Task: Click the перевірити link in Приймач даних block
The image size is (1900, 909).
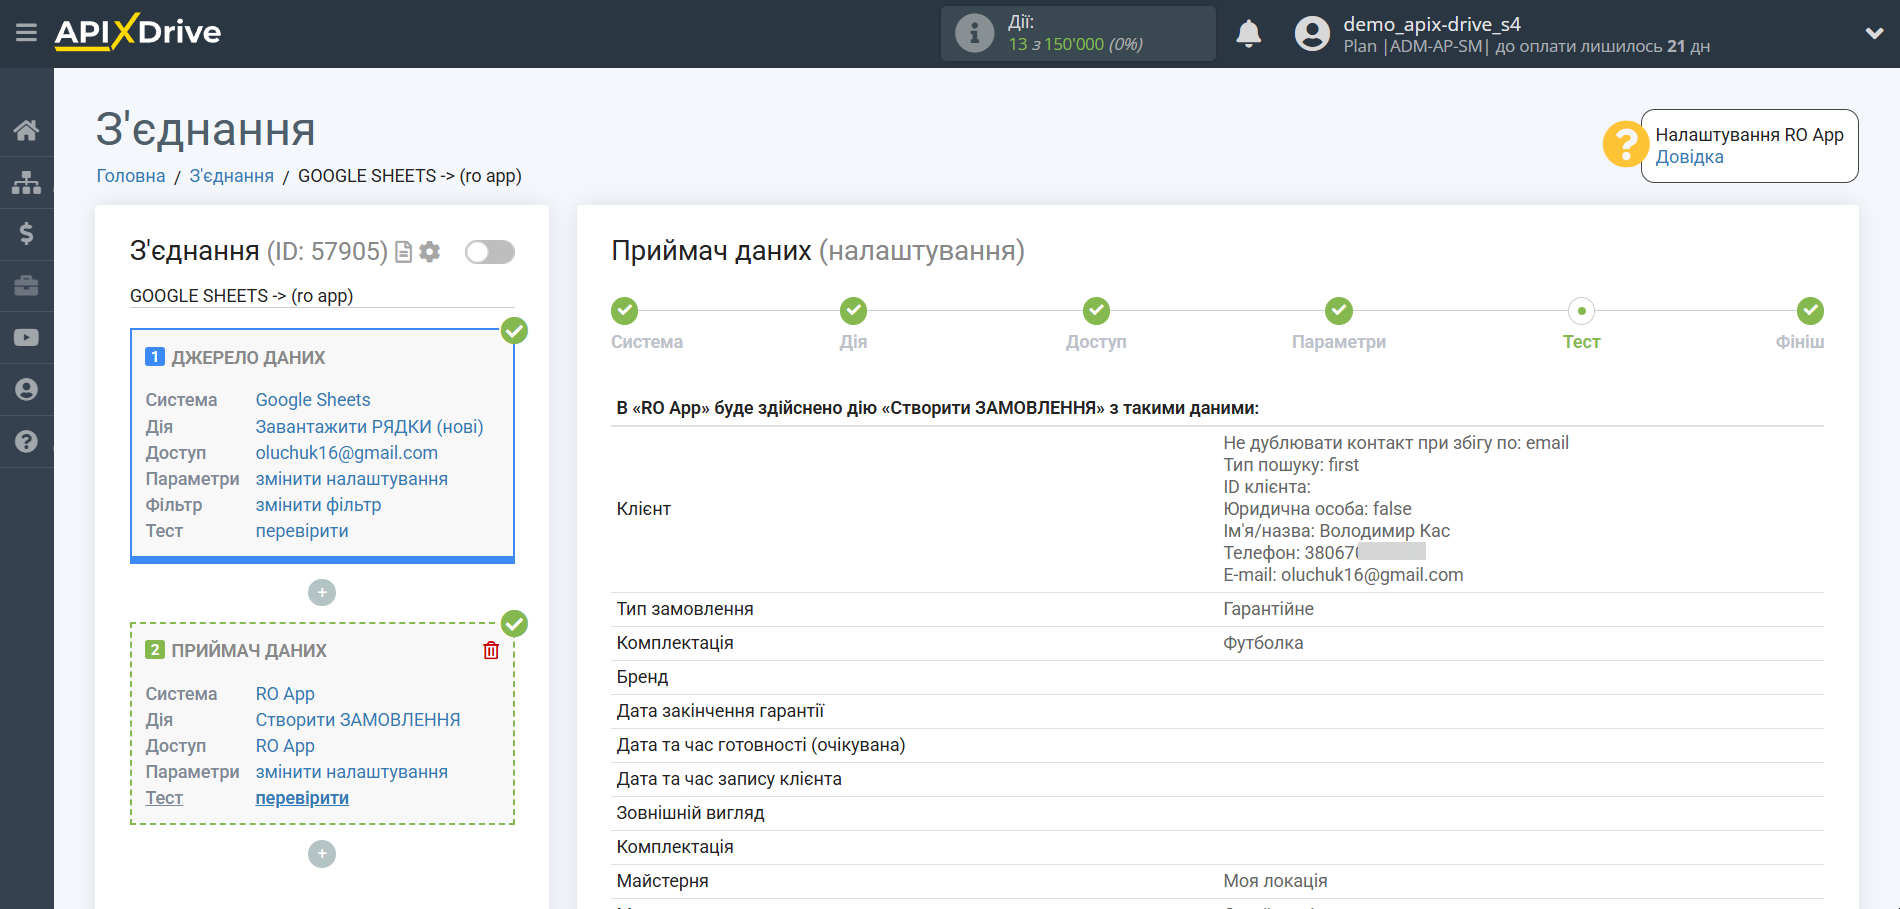Action: 302,797
